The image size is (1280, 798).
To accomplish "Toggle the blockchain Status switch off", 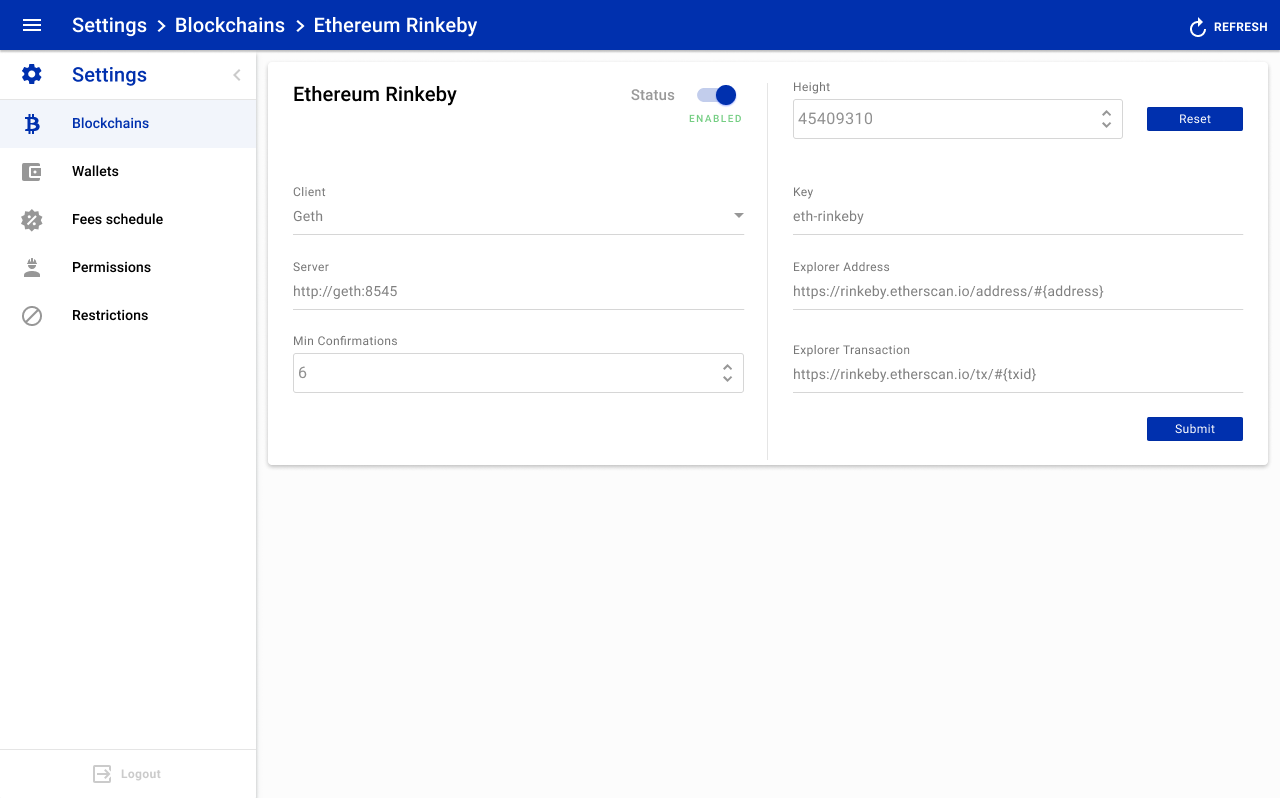I will tap(717, 95).
